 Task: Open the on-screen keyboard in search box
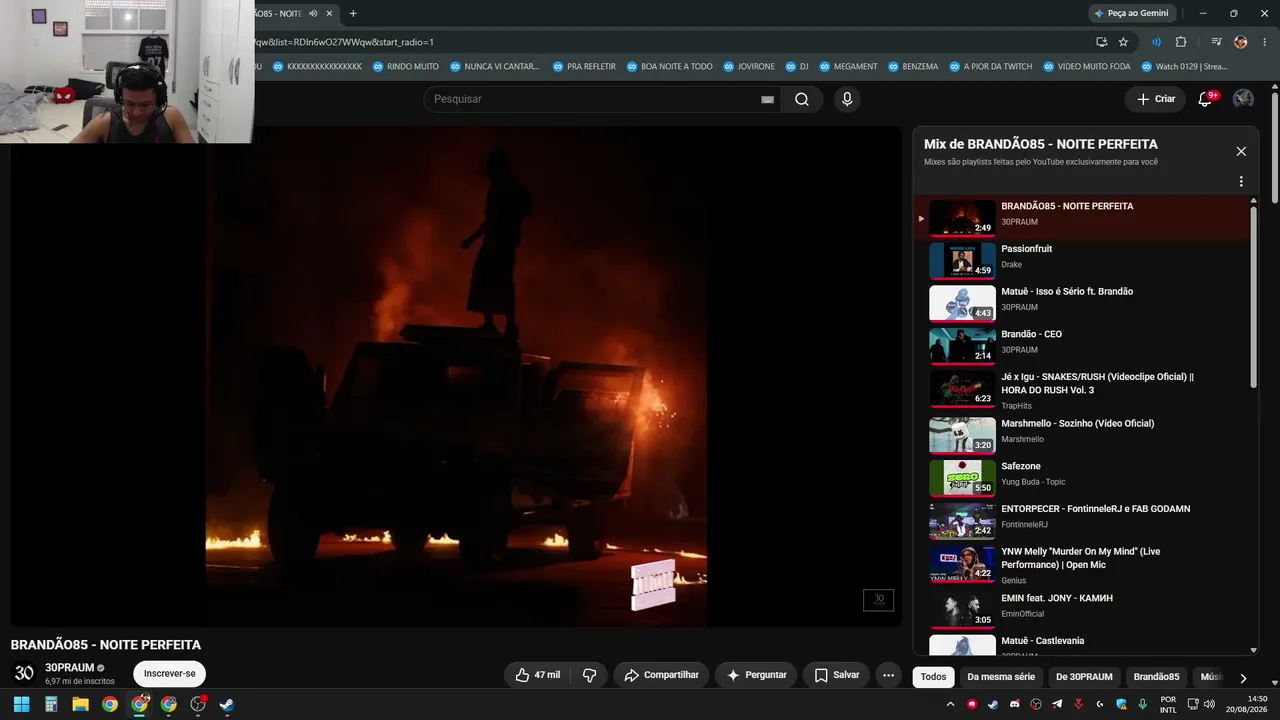tap(767, 99)
